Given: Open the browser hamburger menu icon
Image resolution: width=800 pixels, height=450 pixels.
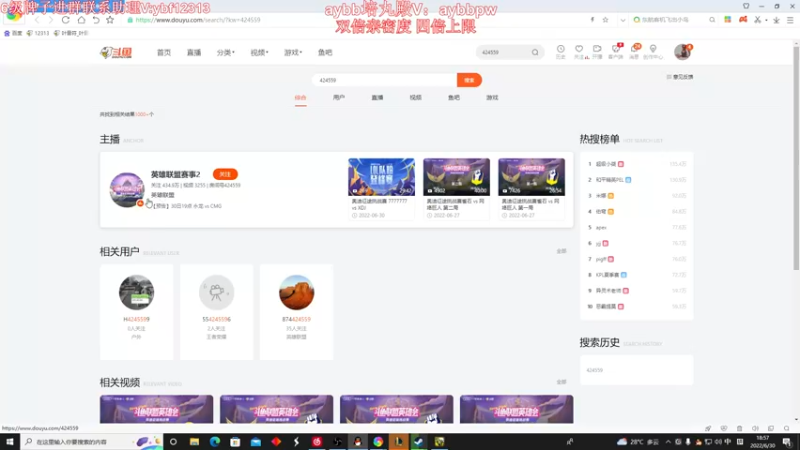Looking at the screenshot, I should coord(790,20).
